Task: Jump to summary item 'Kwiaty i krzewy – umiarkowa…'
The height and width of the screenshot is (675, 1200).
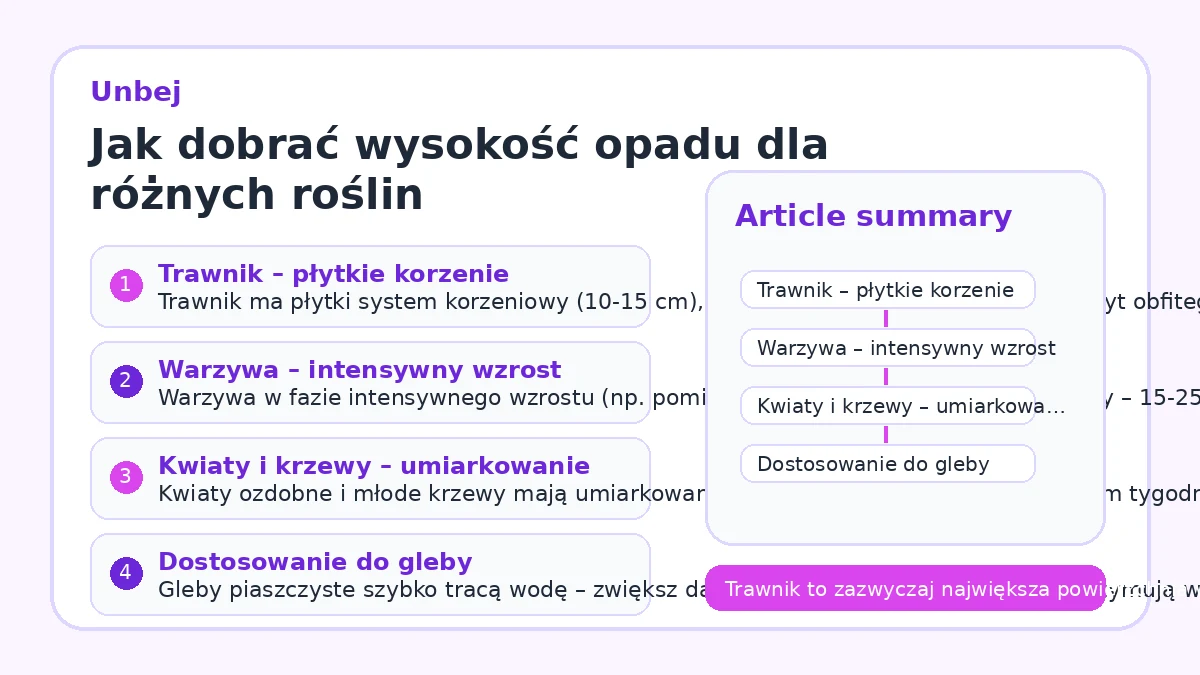Action: pos(888,406)
